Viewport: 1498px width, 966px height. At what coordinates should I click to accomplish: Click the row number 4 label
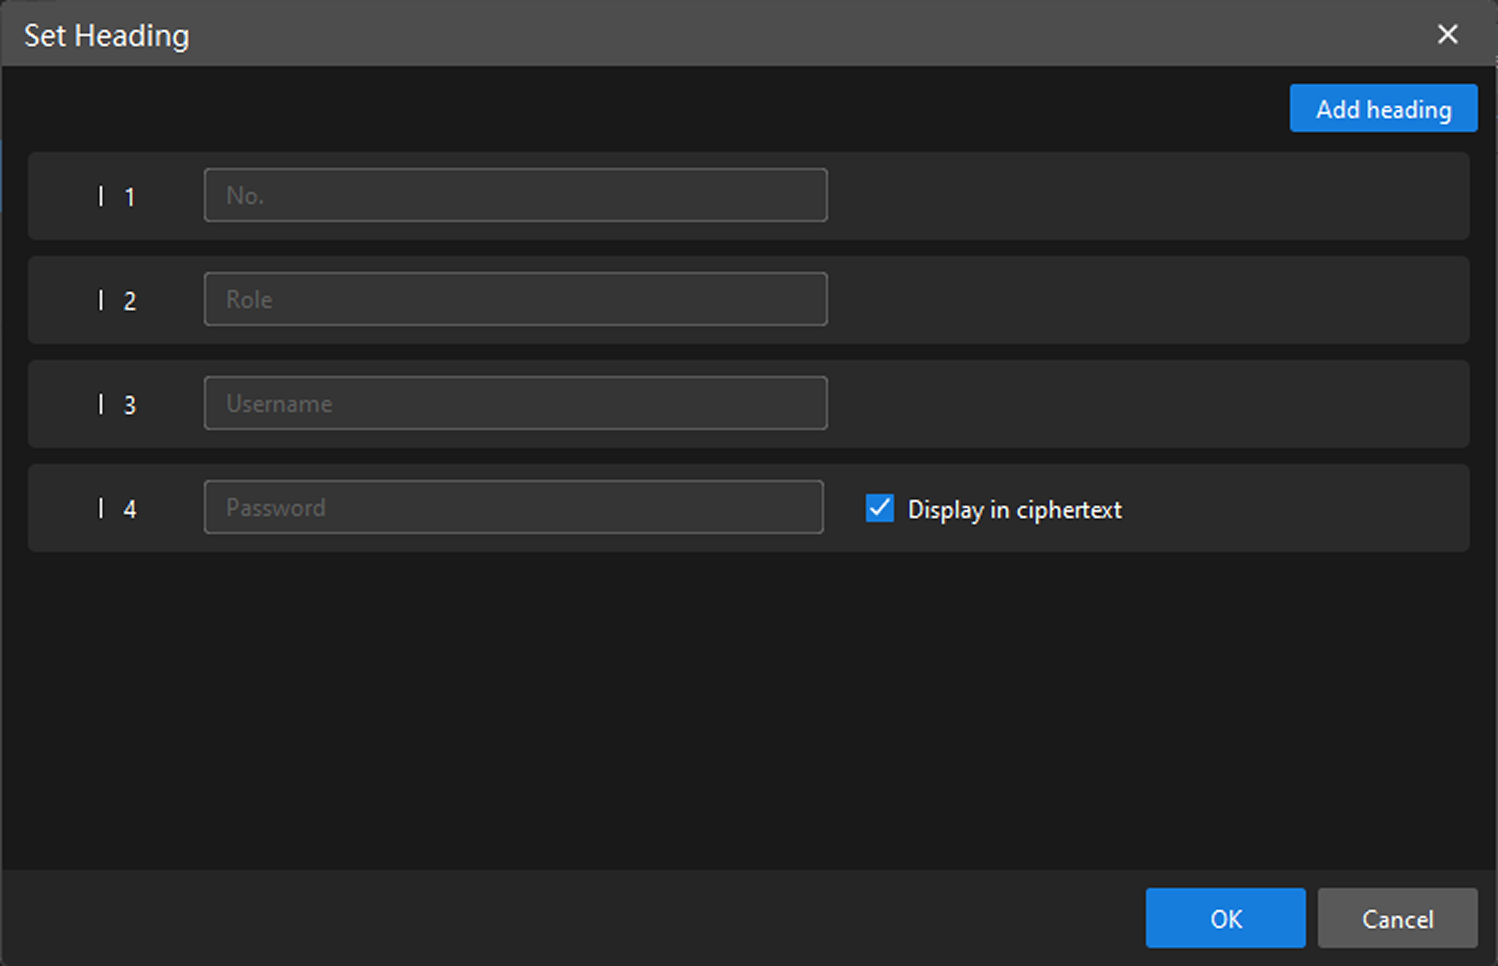pyautogui.click(x=130, y=509)
